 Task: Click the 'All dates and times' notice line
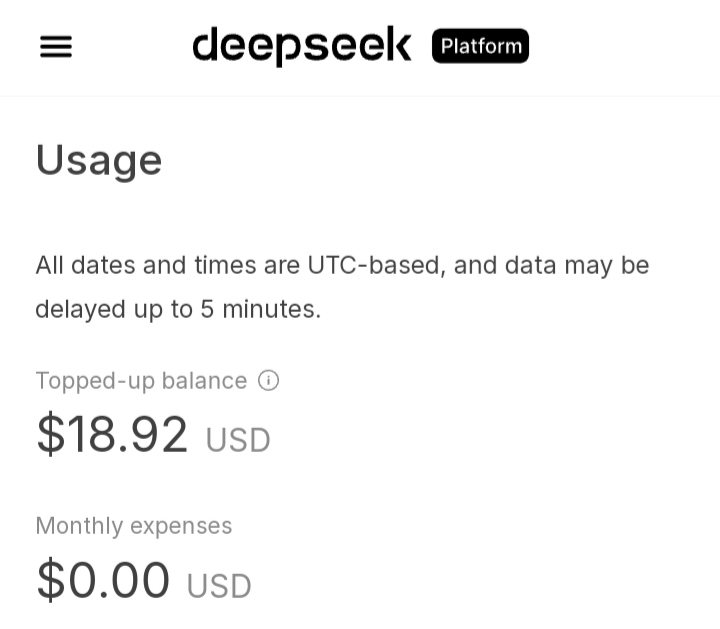pyautogui.click(x=342, y=265)
